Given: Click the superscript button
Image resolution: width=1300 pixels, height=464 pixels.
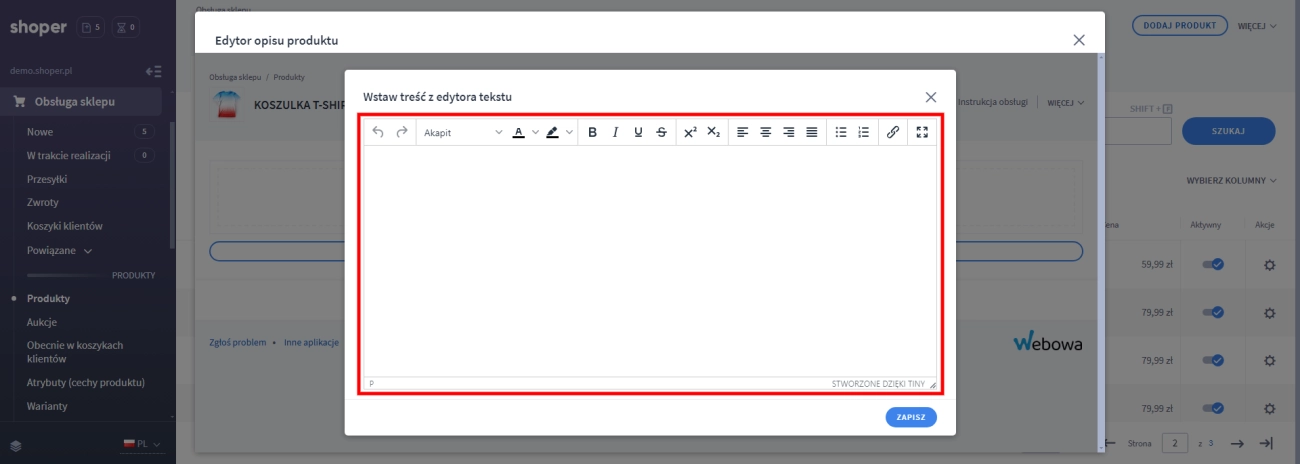Looking at the screenshot, I should pyautogui.click(x=690, y=132).
